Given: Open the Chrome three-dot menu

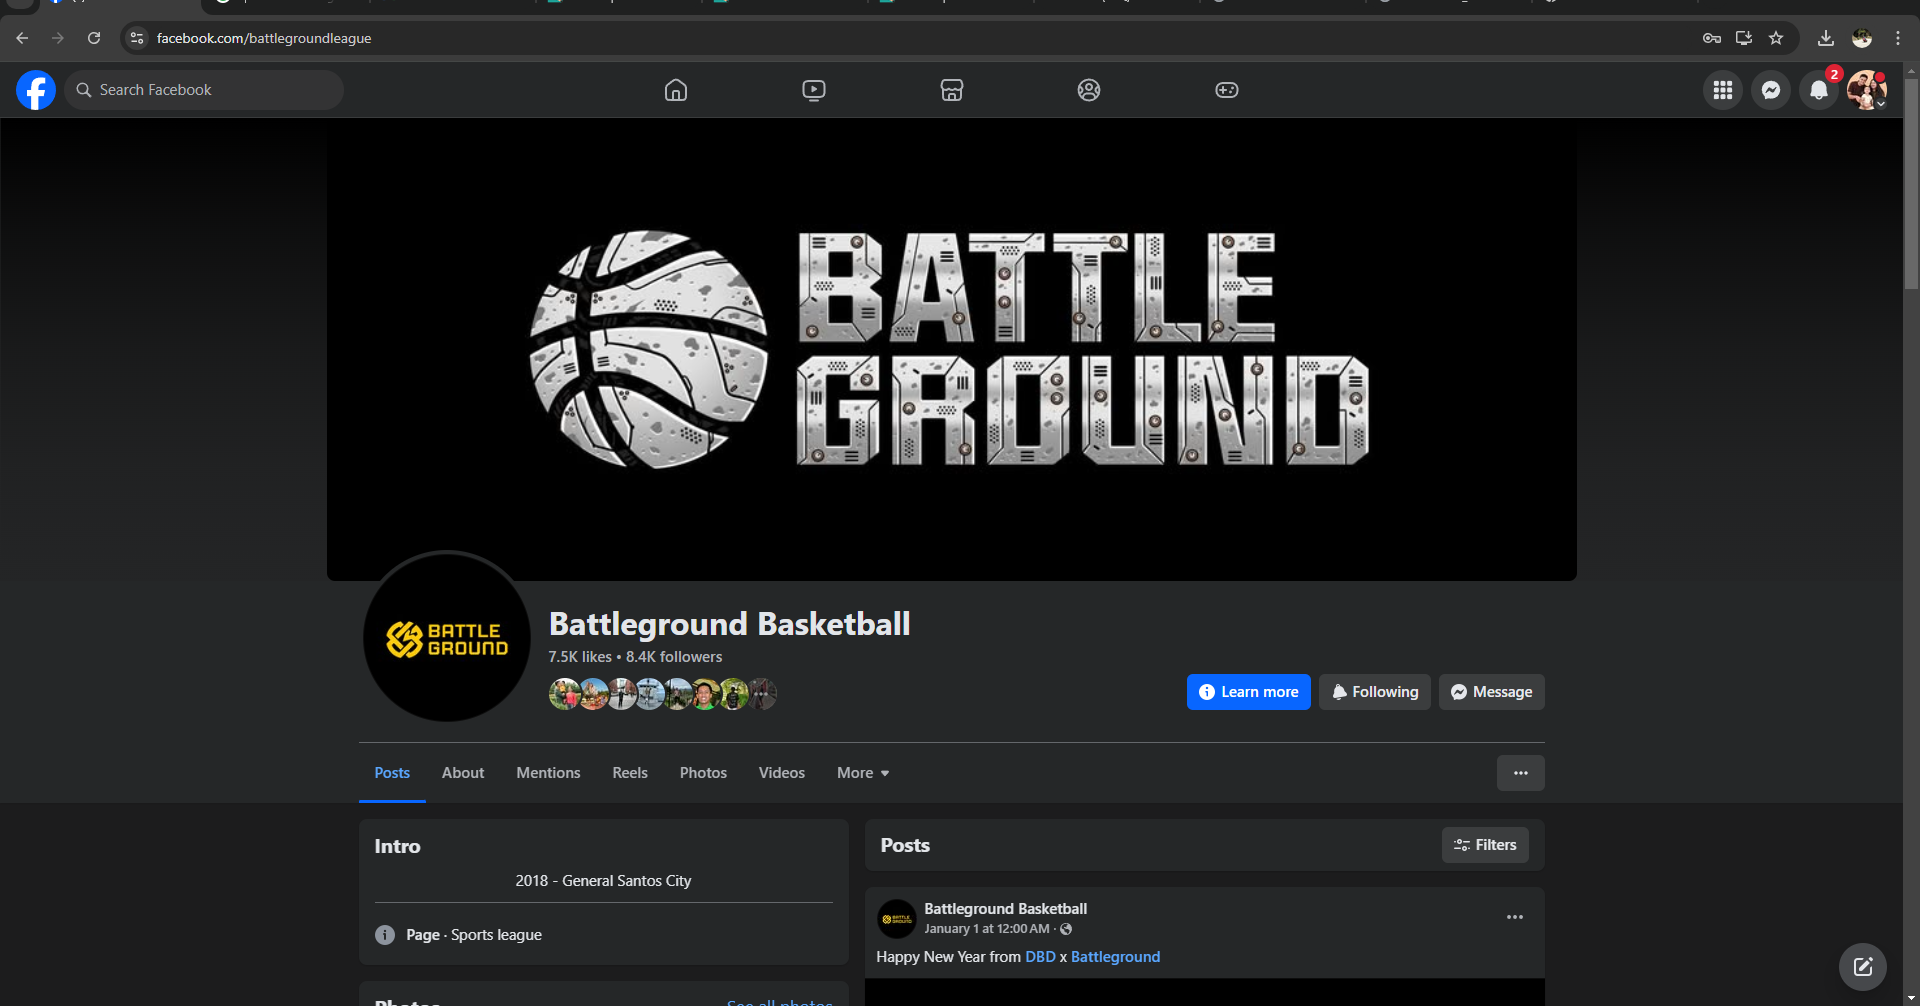Looking at the screenshot, I should pyautogui.click(x=1898, y=38).
